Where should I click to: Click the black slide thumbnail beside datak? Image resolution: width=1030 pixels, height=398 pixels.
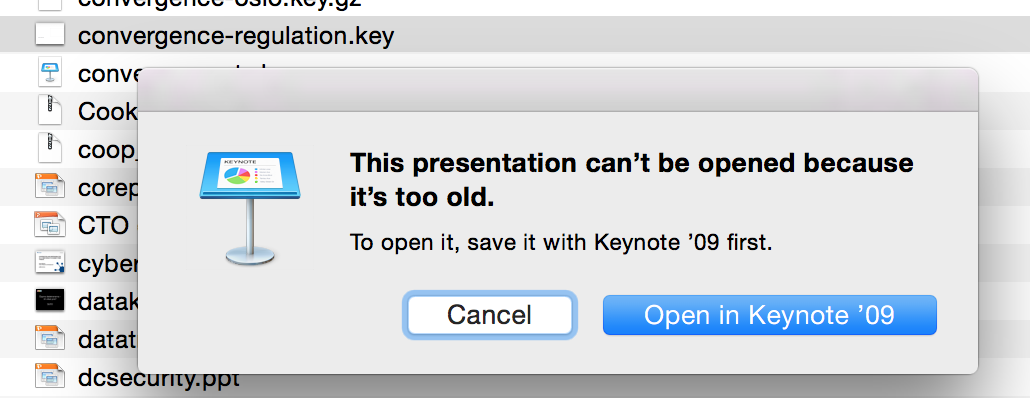pyautogui.click(x=50, y=301)
